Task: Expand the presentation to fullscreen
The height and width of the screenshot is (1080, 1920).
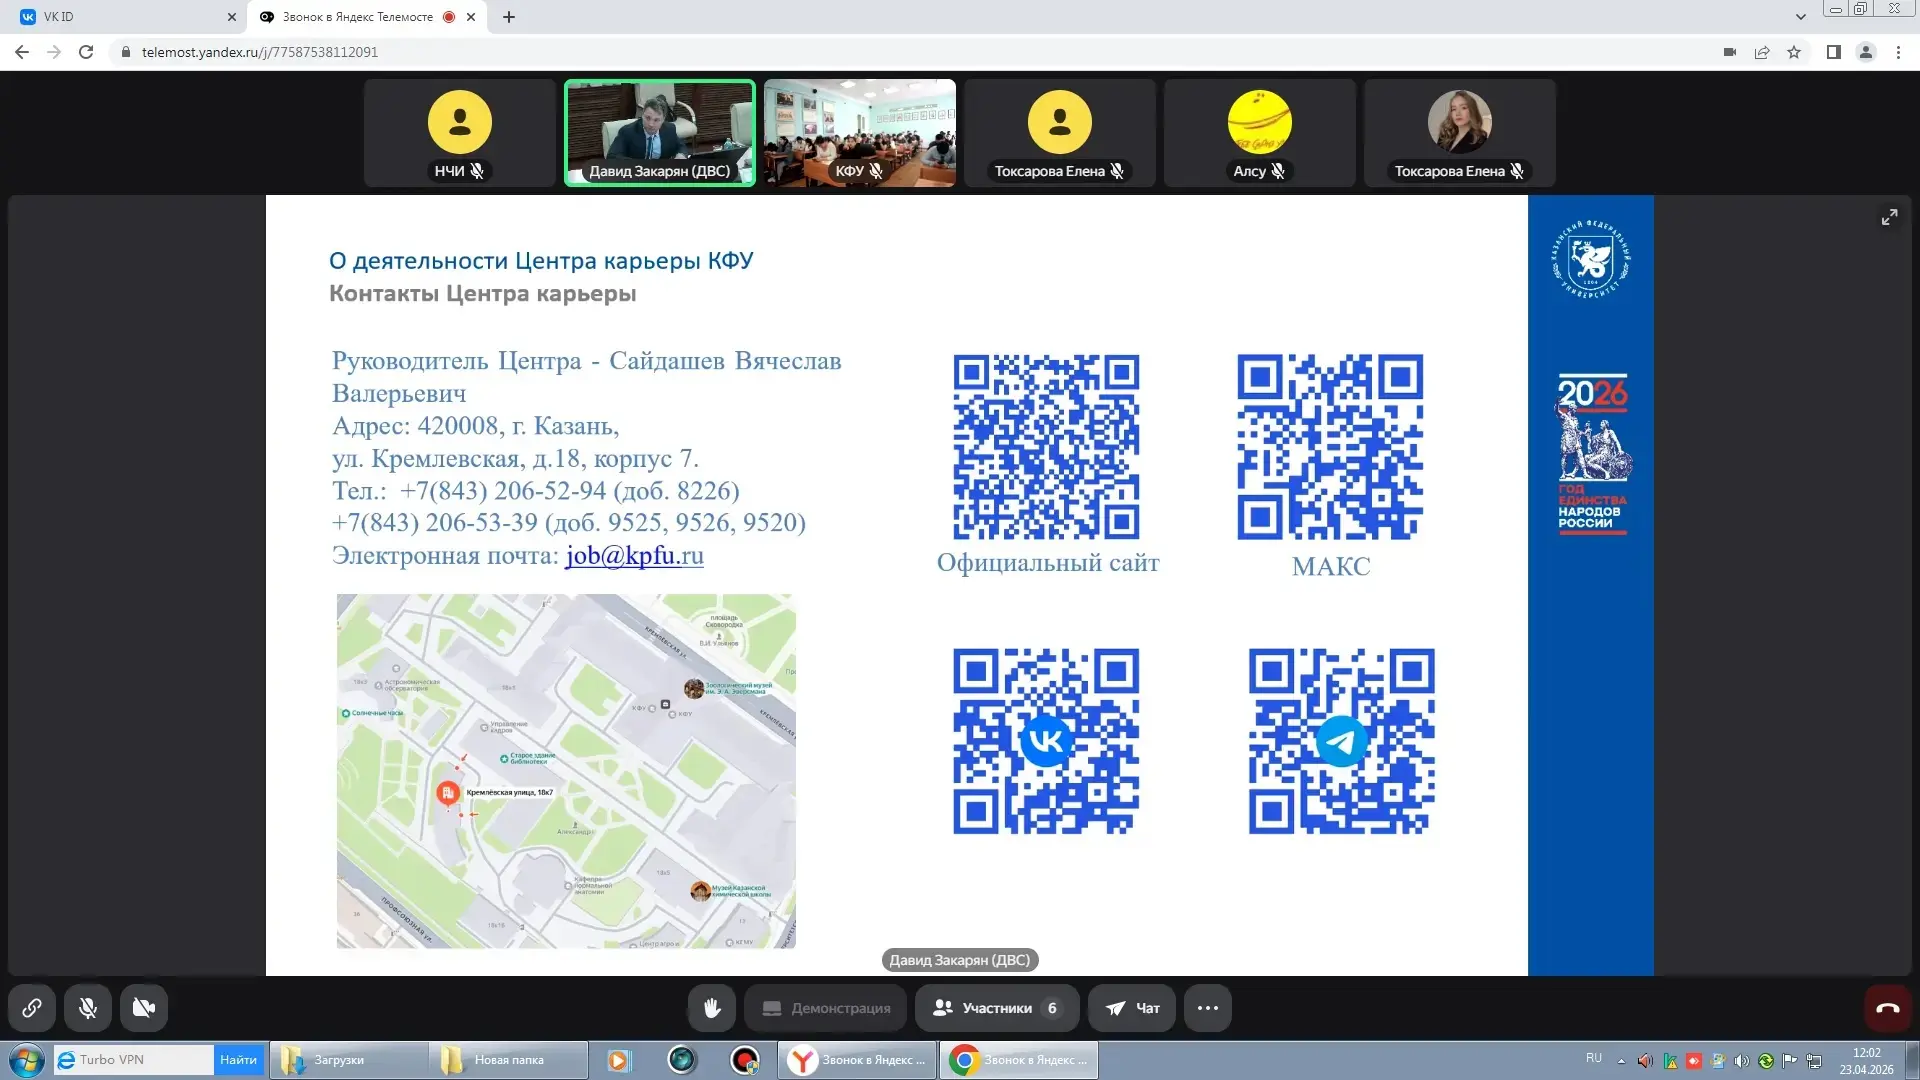Action: (1889, 217)
